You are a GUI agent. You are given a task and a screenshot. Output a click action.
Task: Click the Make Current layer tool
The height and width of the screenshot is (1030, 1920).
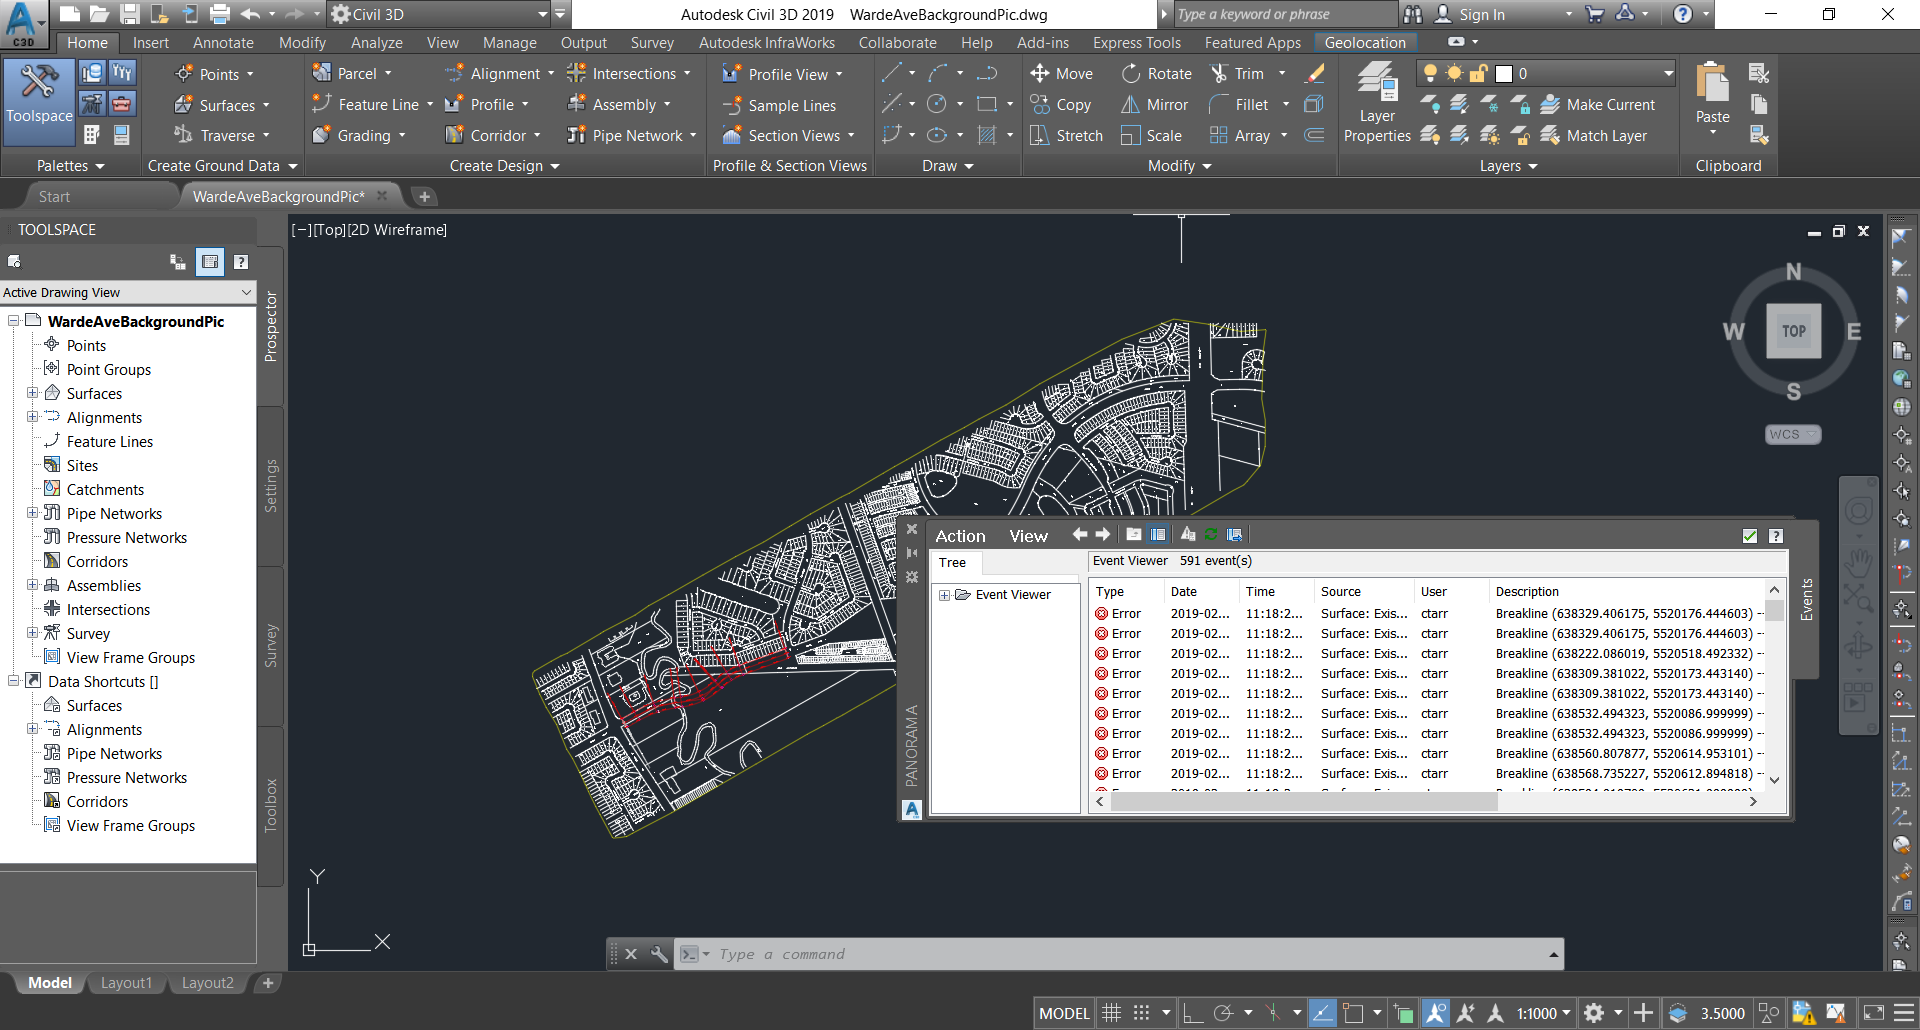1599,104
